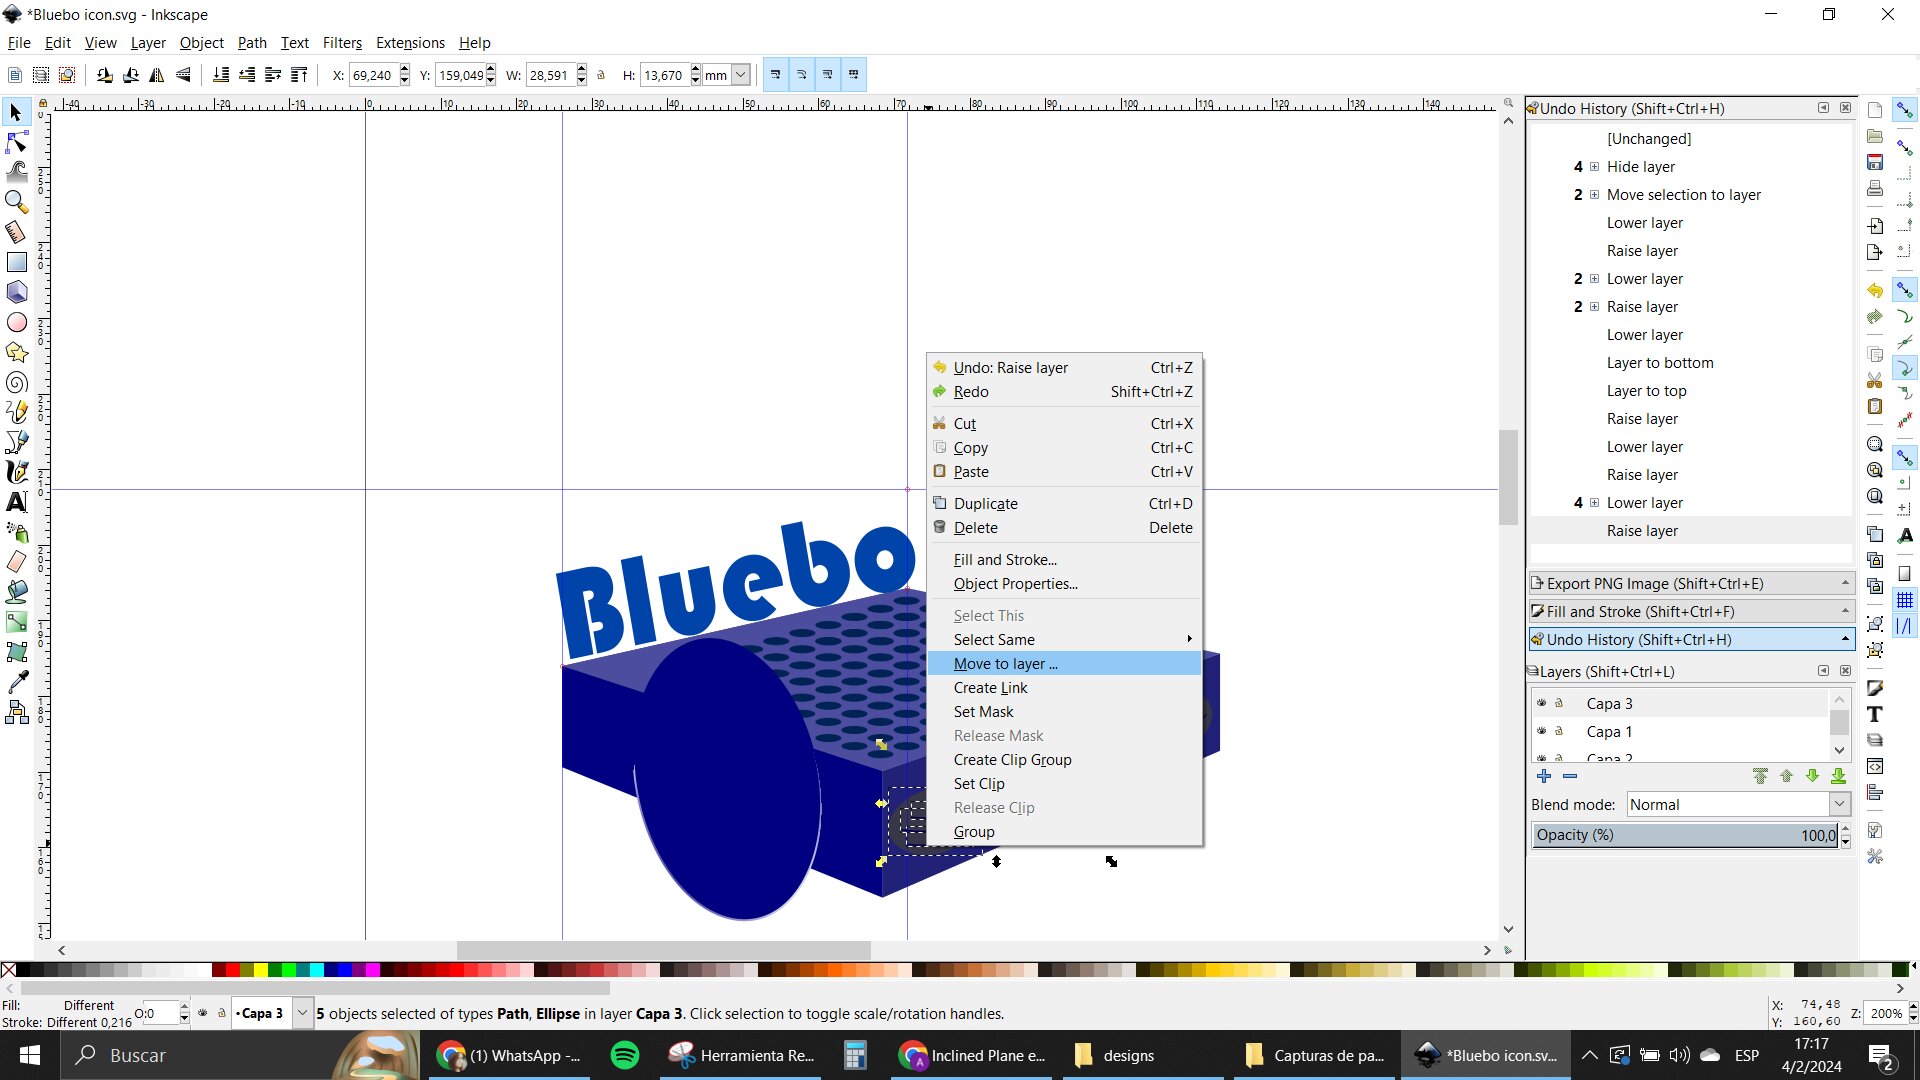This screenshot has width=1920, height=1080.
Task: Click the zoom percentage field
Action: click(x=1886, y=1013)
